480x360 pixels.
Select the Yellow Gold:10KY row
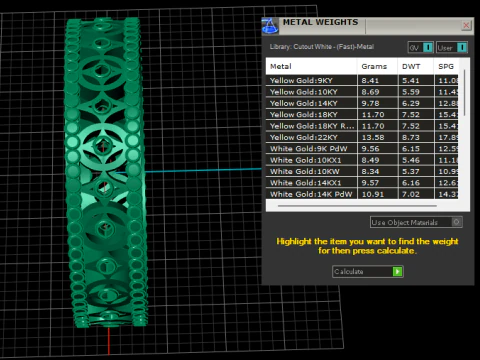click(362, 92)
